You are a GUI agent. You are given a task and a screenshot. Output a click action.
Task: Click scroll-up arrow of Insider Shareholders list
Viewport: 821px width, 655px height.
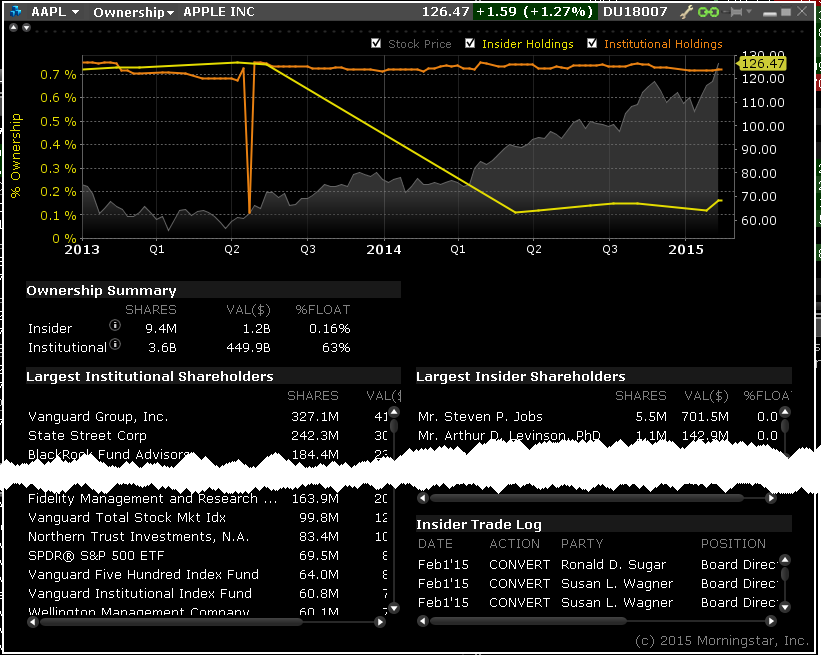click(x=784, y=412)
